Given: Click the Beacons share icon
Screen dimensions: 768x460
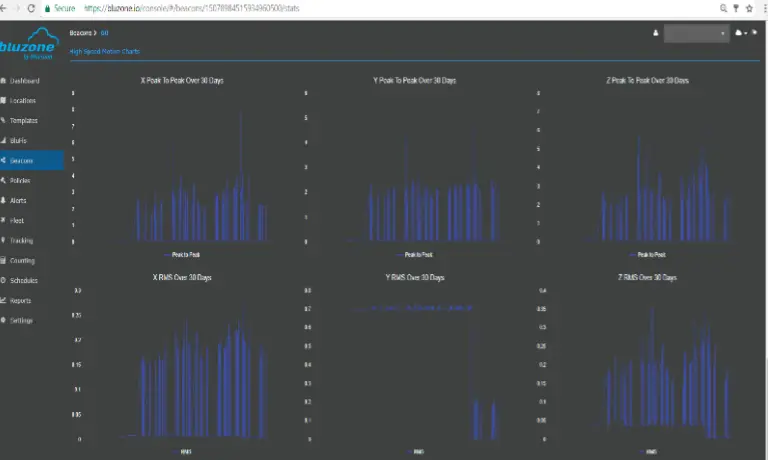Looking at the screenshot, I should coord(3,160).
